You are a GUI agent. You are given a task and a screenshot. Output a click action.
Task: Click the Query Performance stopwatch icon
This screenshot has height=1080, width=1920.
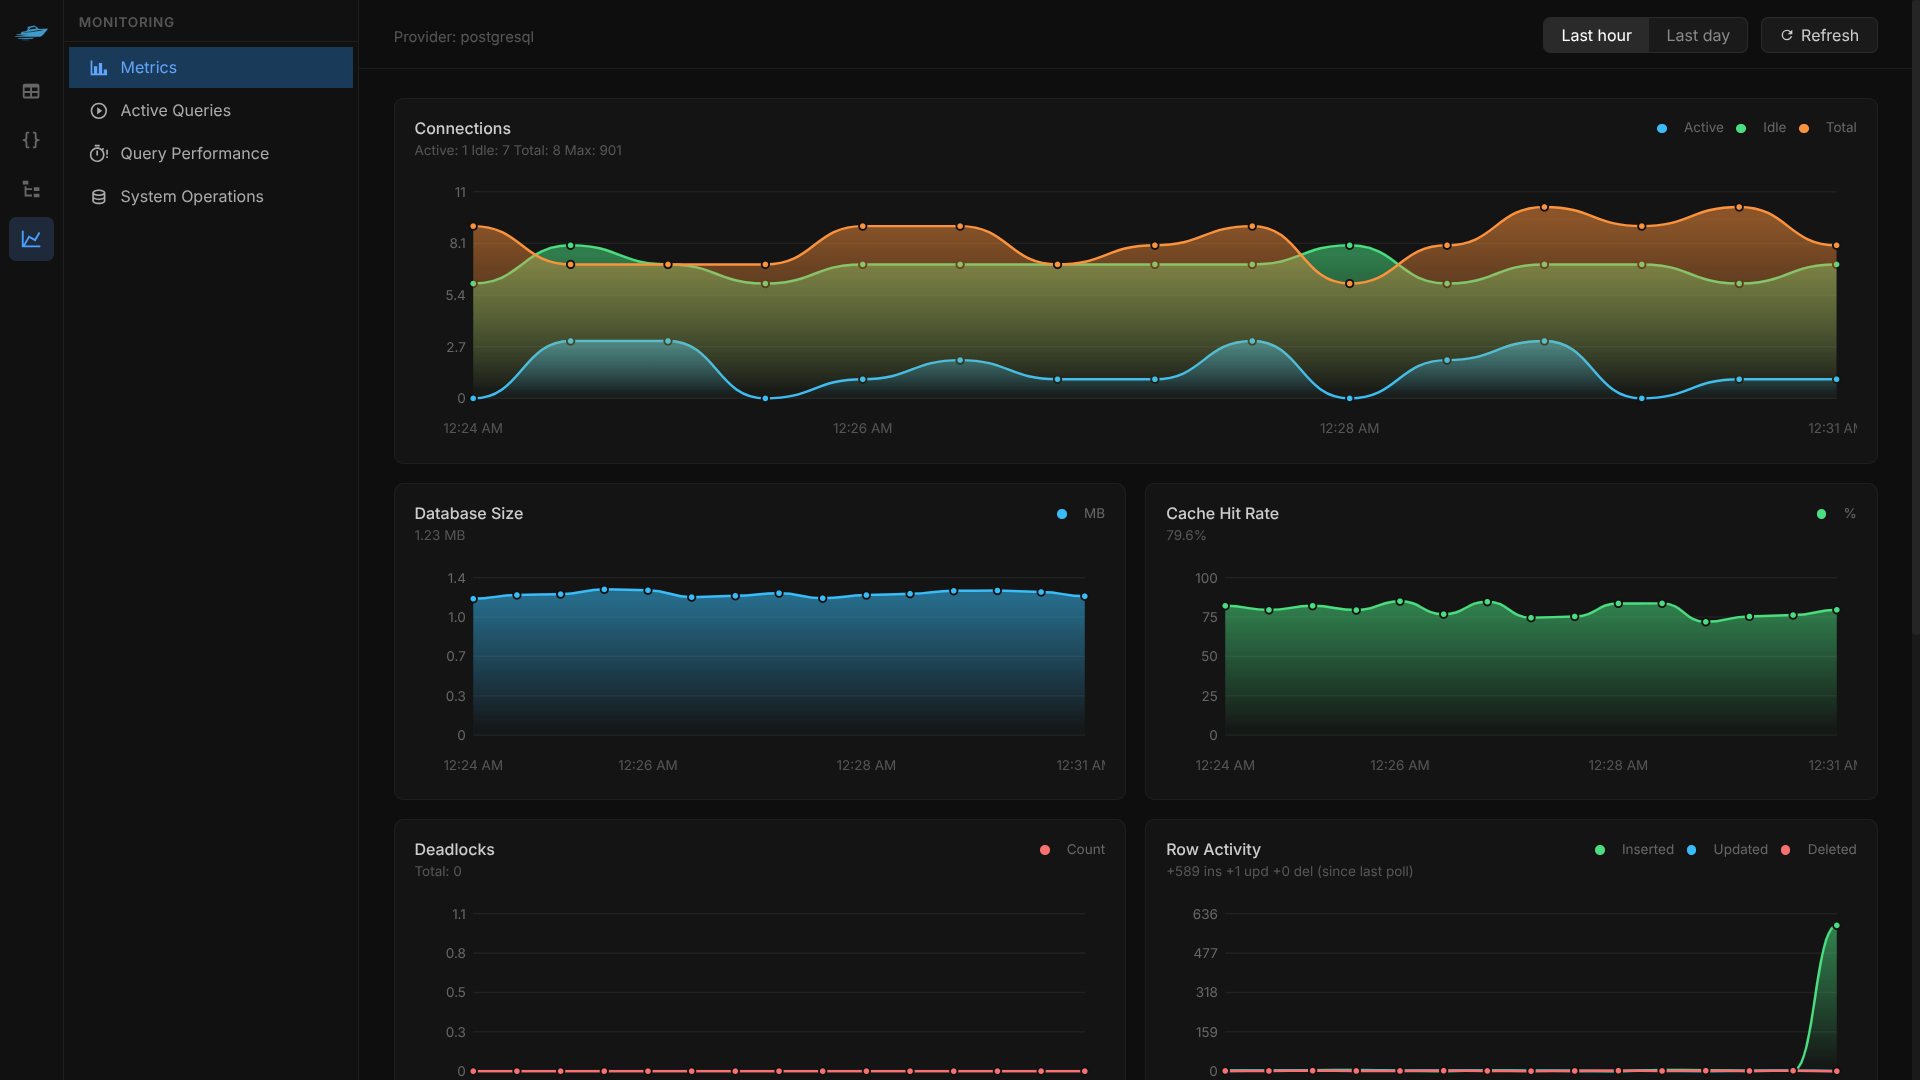point(98,154)
